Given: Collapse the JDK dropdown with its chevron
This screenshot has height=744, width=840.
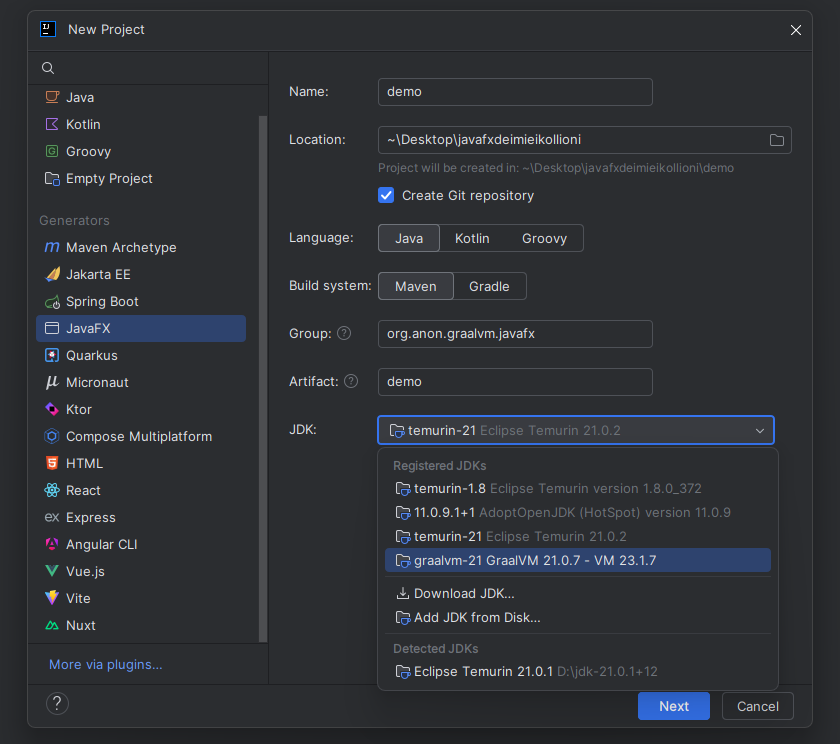Looking at the screenshot, I should [x=760, y=431].
